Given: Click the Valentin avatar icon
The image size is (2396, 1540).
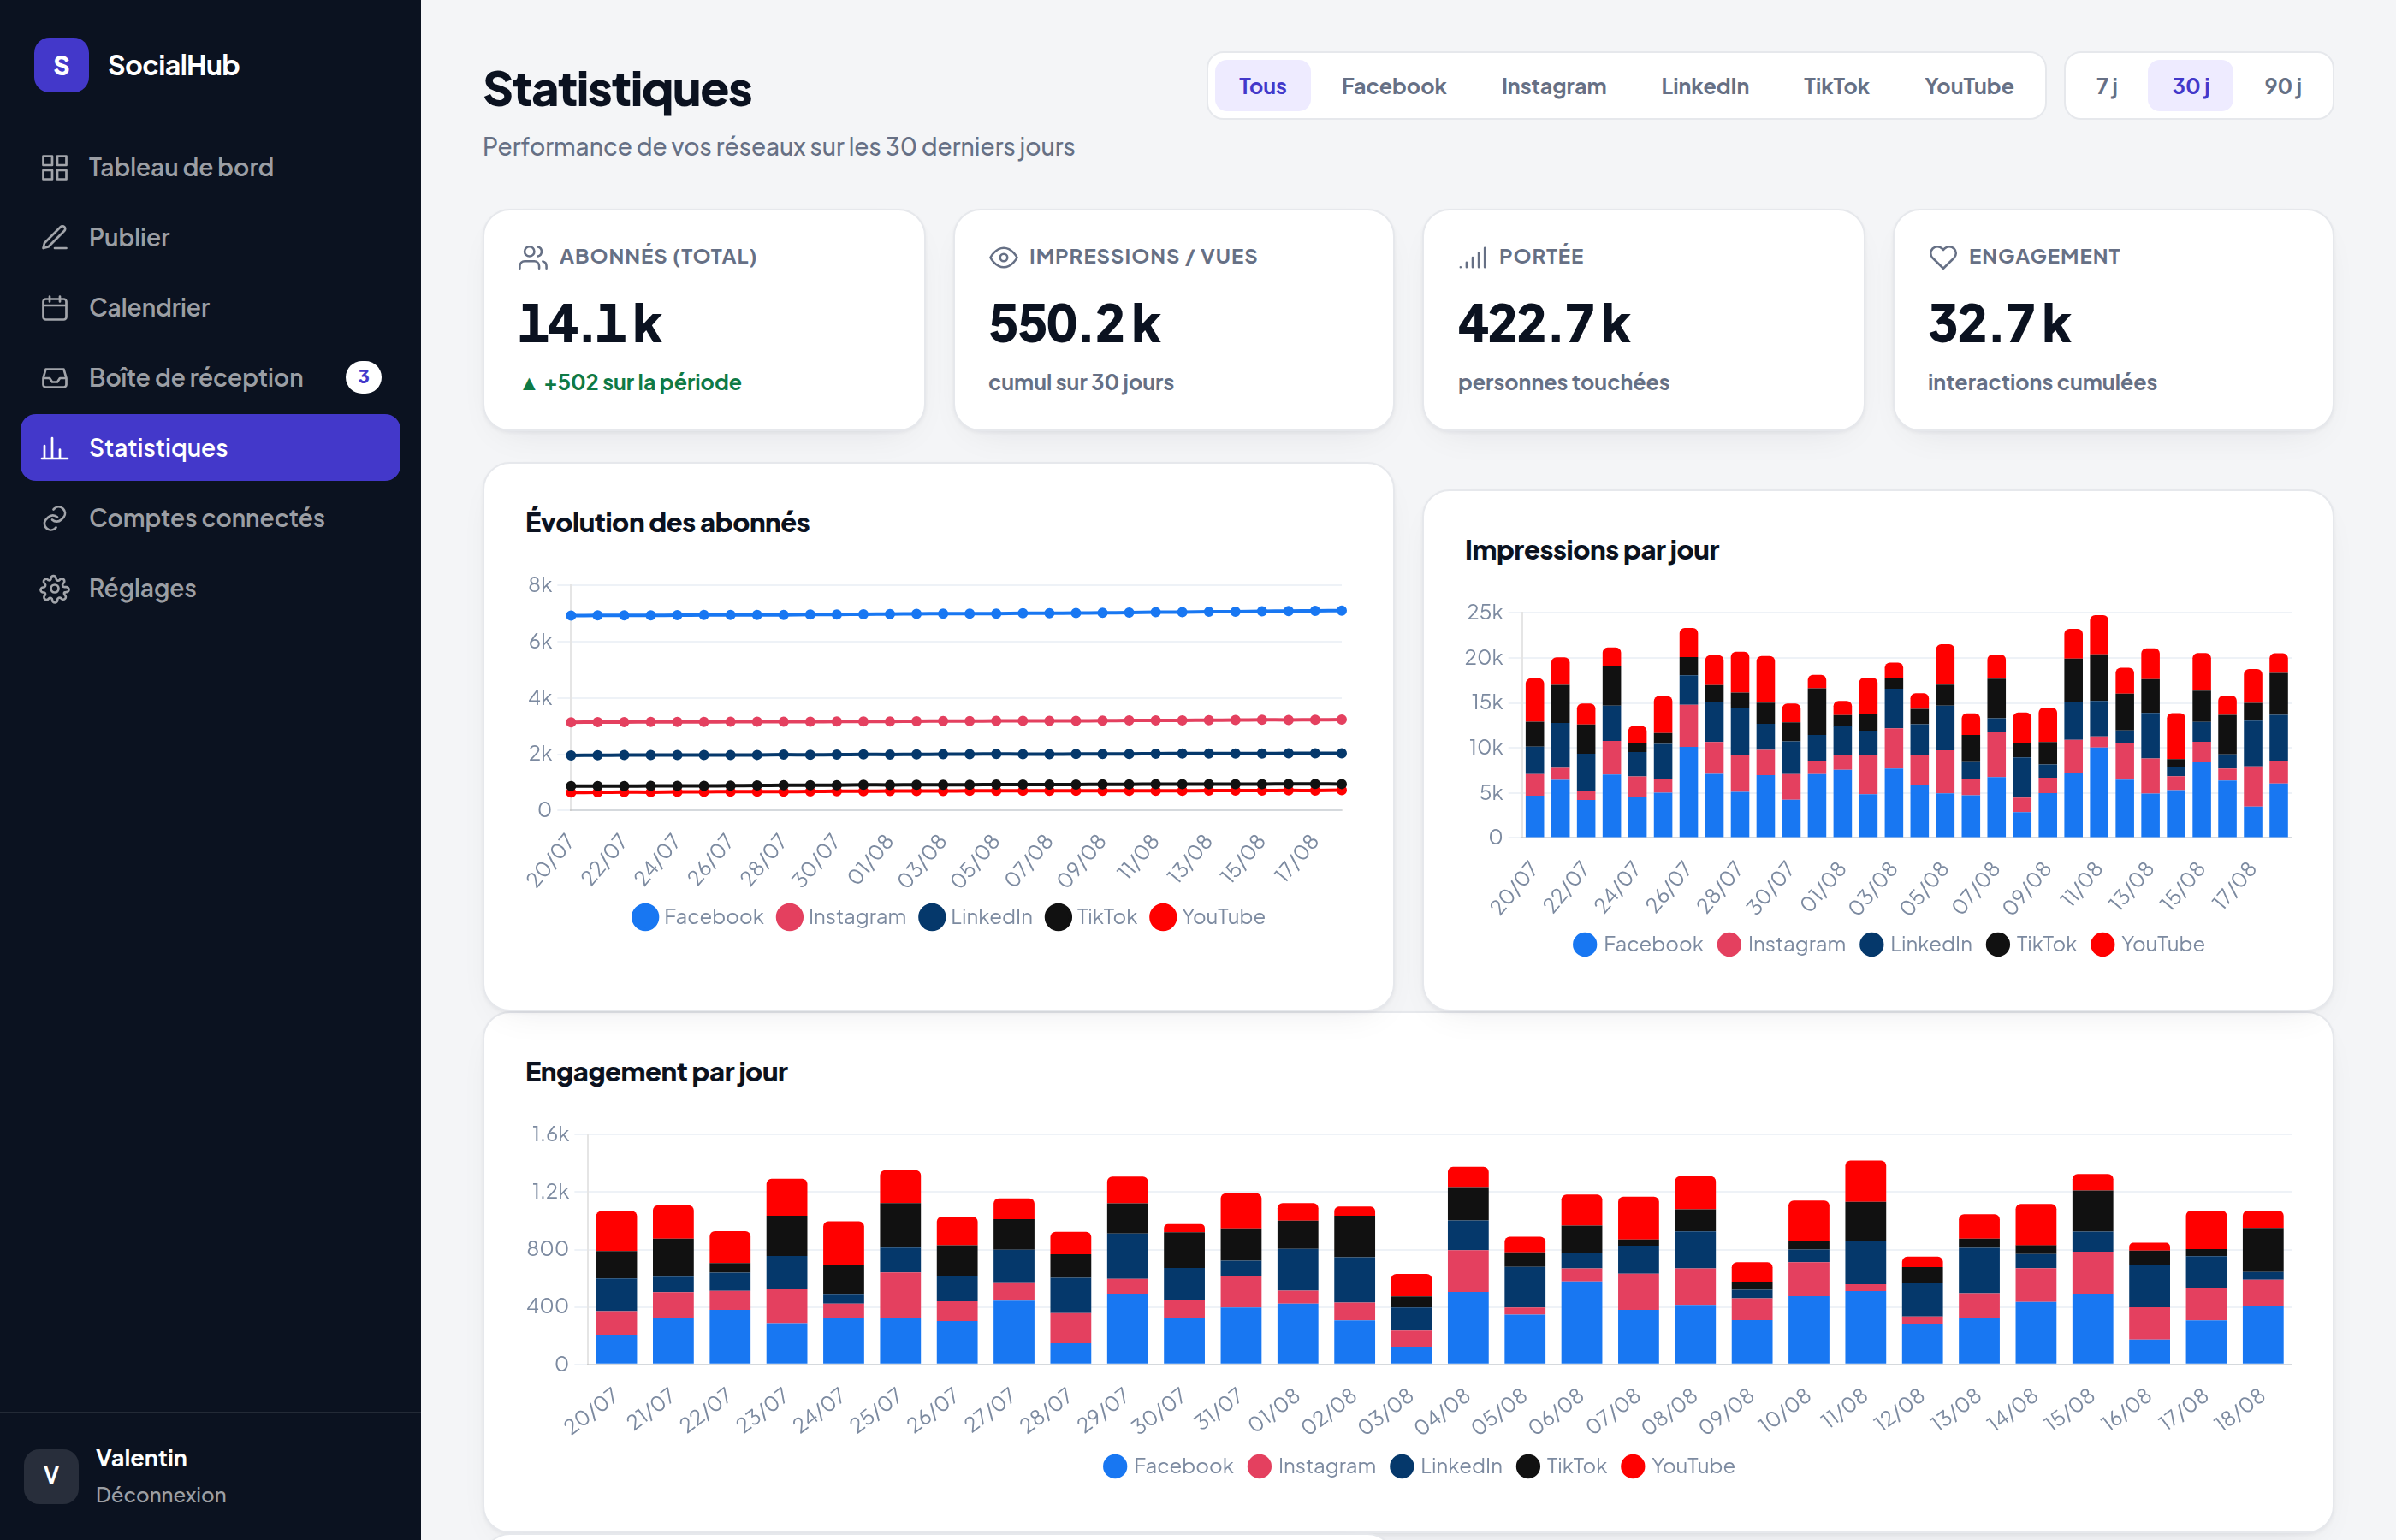Looking at the screenshot, I should pos(51,1476).
